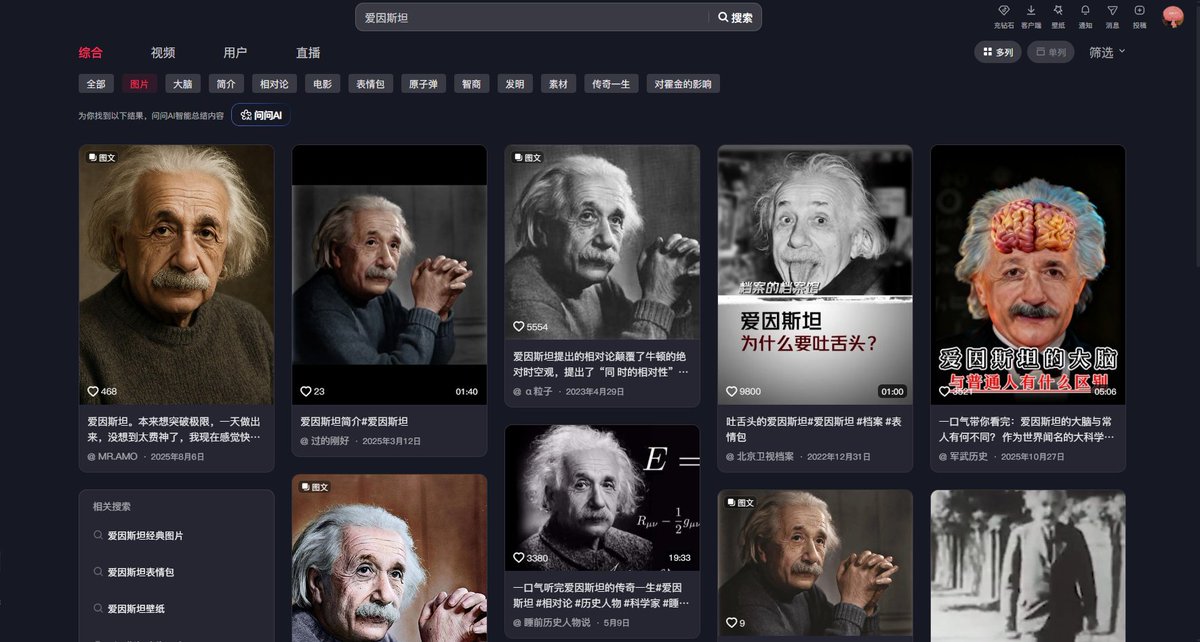
Task: Select the 素材 filter chip
Action: (x=558, y=84)
